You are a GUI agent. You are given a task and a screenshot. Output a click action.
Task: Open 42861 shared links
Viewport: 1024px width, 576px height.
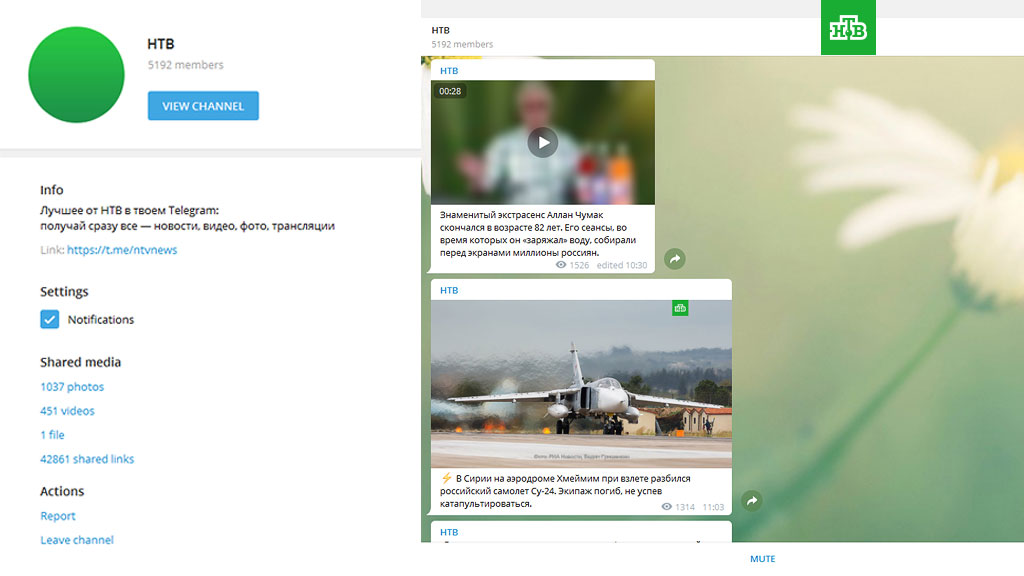(x=87, y=459)
